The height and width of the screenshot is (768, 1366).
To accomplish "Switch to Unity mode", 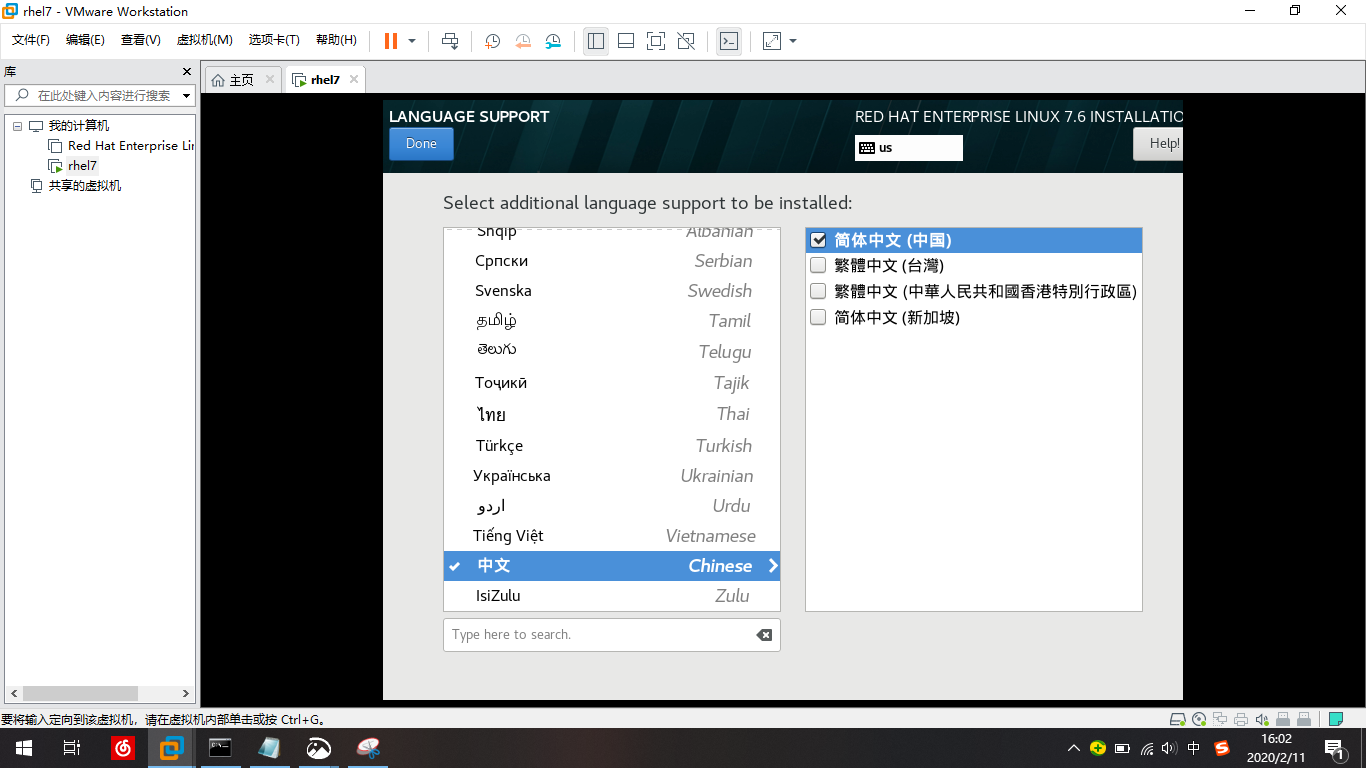I will [686, 41].
